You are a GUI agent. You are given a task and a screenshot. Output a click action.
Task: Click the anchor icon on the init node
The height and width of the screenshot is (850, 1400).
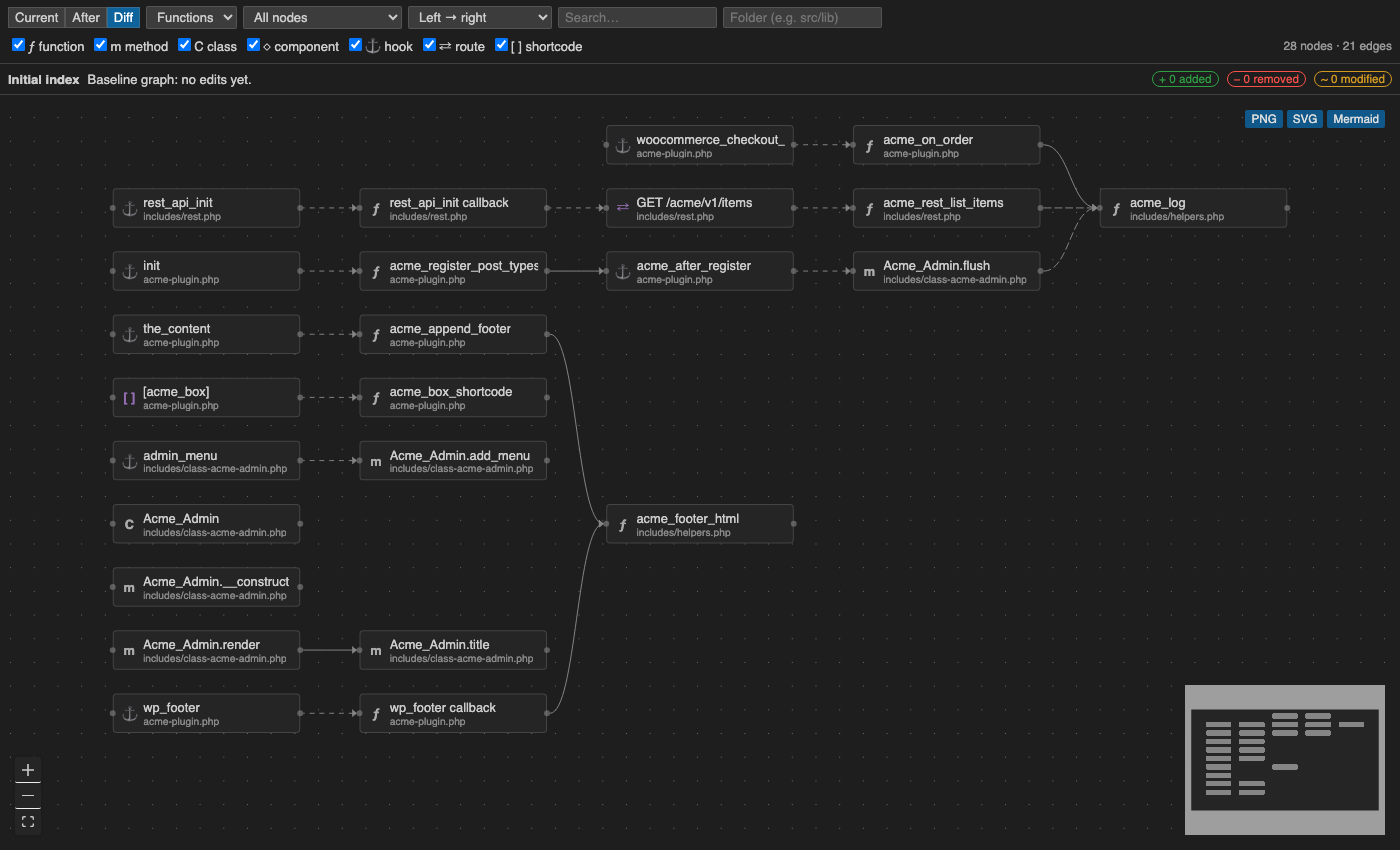click(129, 272)
